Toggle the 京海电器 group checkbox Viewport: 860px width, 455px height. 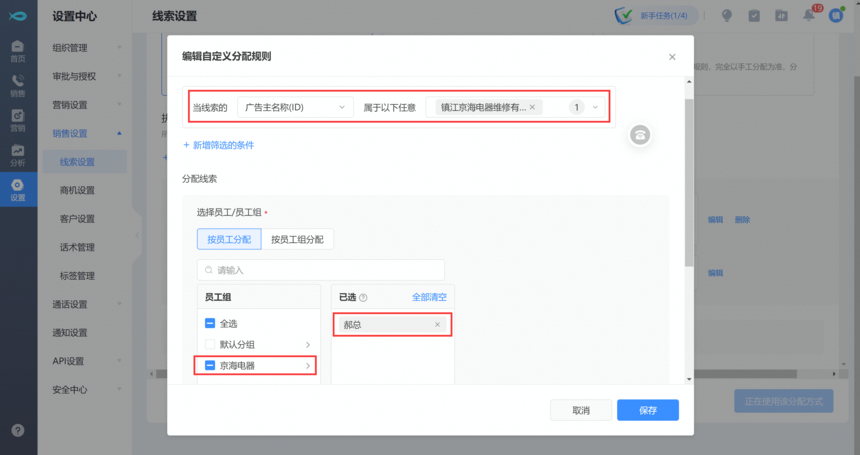(210, 366)
